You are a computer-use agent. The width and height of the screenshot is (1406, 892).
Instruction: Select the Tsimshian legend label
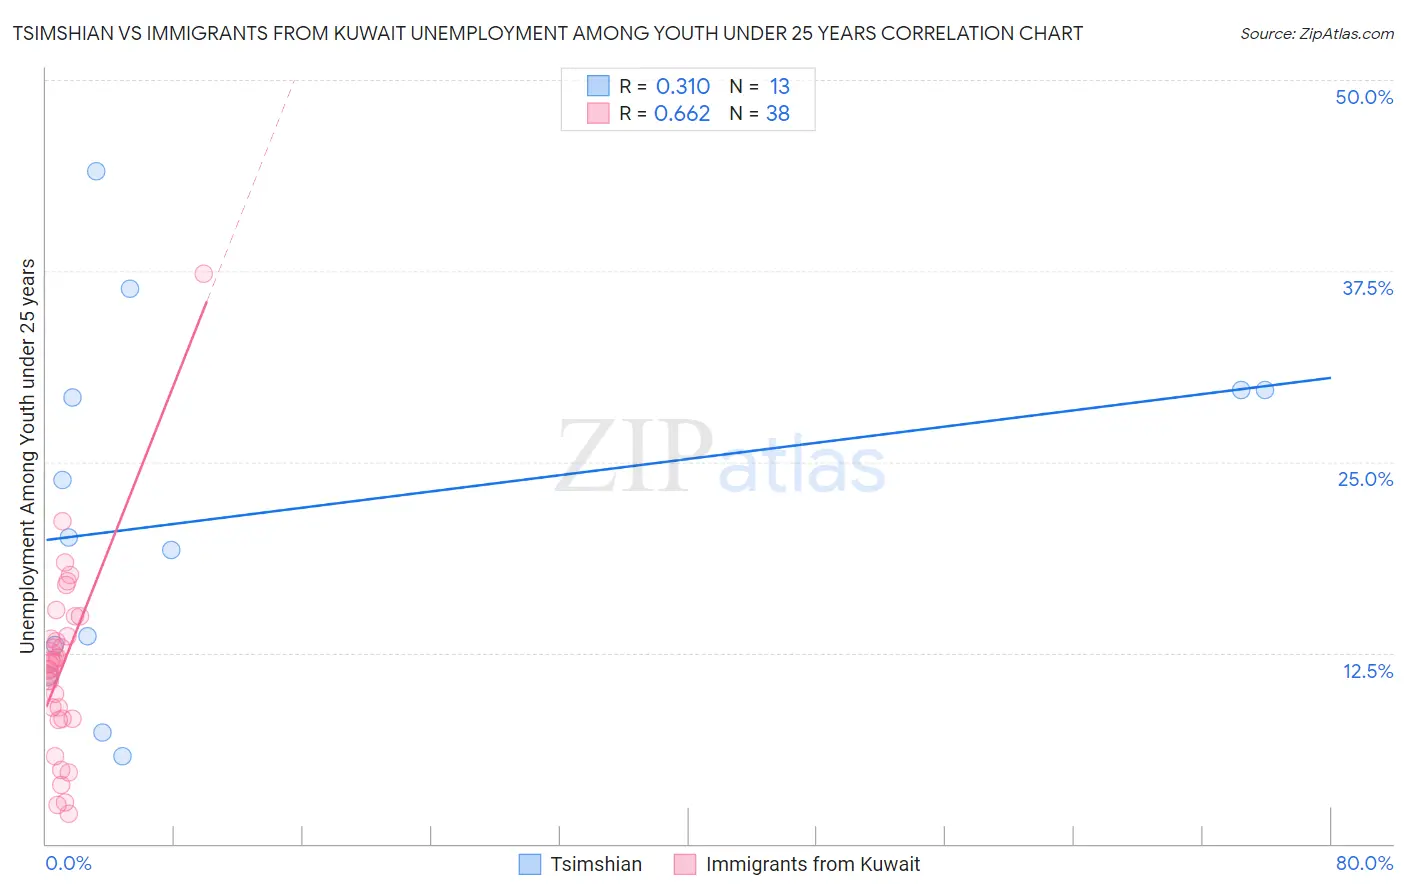click(596, 864)
